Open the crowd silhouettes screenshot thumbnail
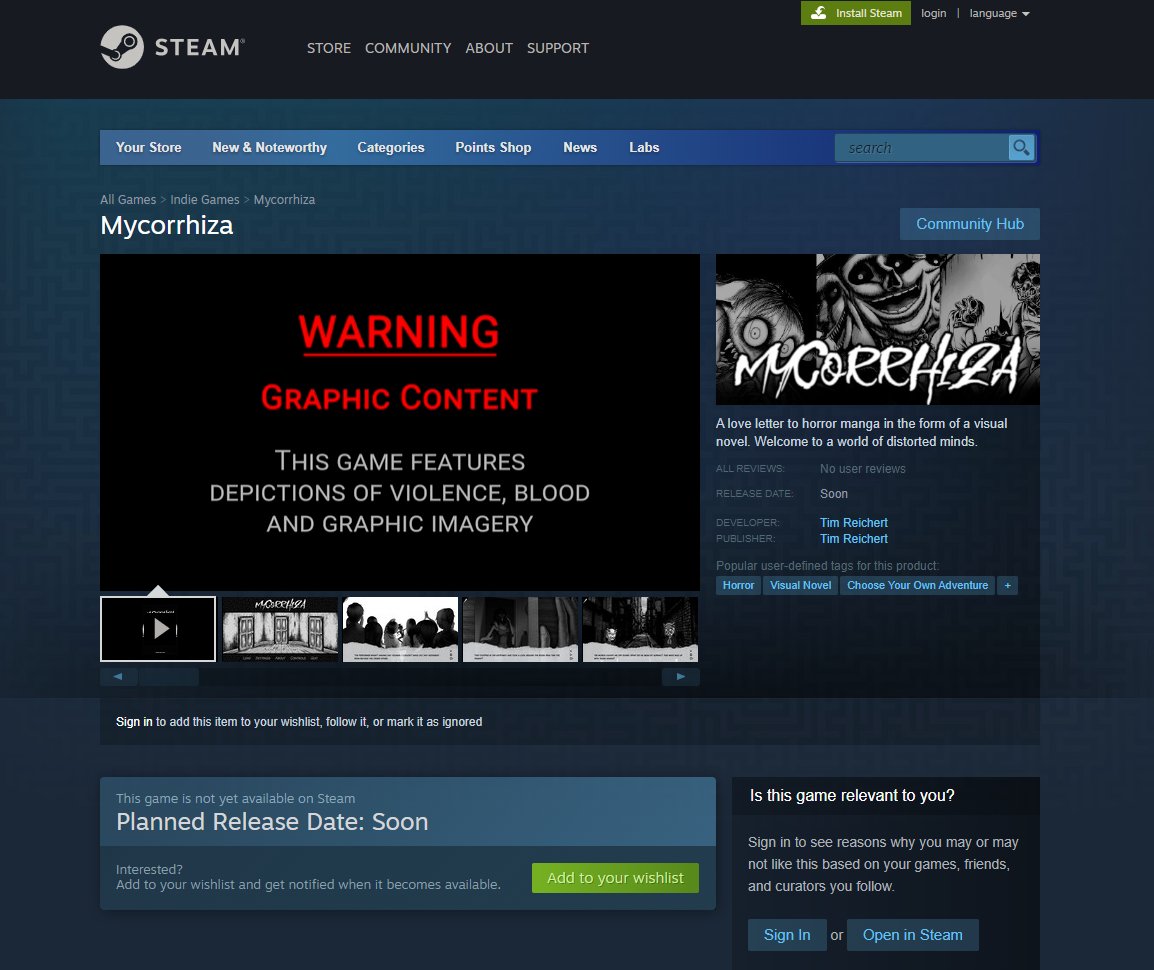Screen dimensions: 1154x970 [x=400, y=629]
